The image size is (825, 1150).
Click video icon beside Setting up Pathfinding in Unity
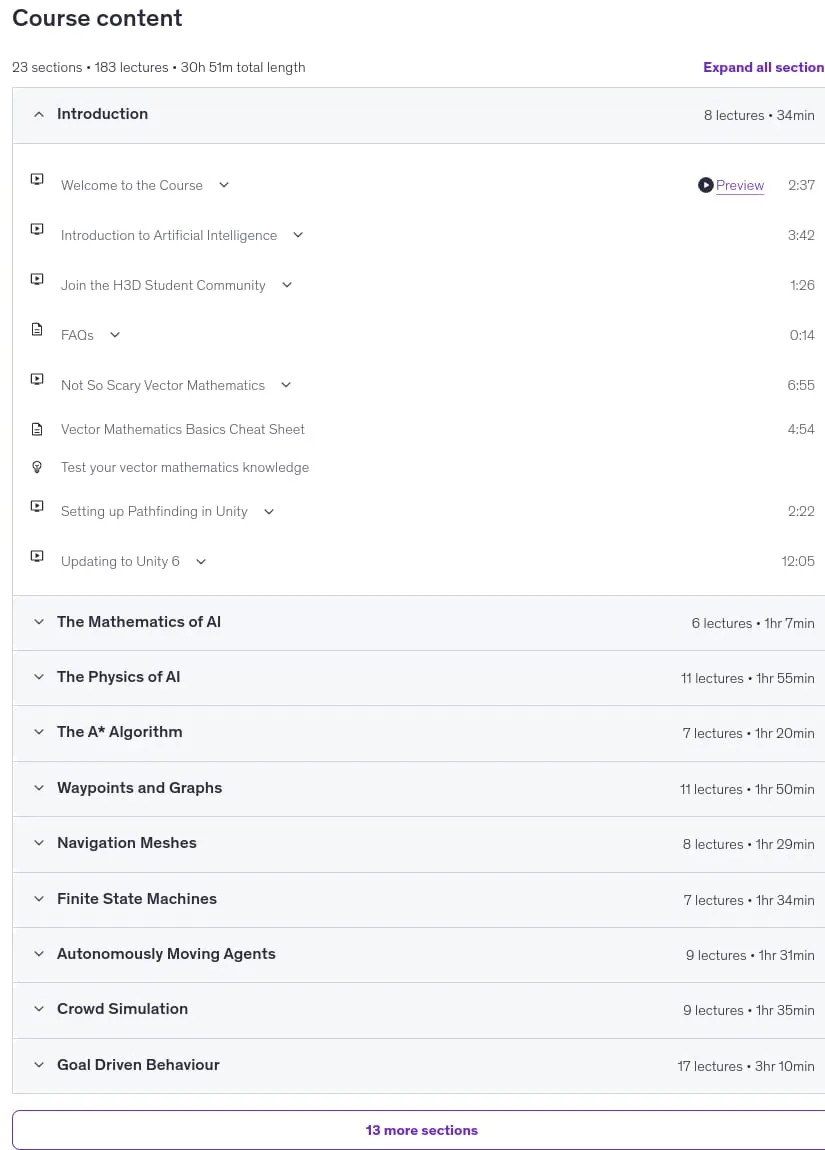tap(37, 506)
